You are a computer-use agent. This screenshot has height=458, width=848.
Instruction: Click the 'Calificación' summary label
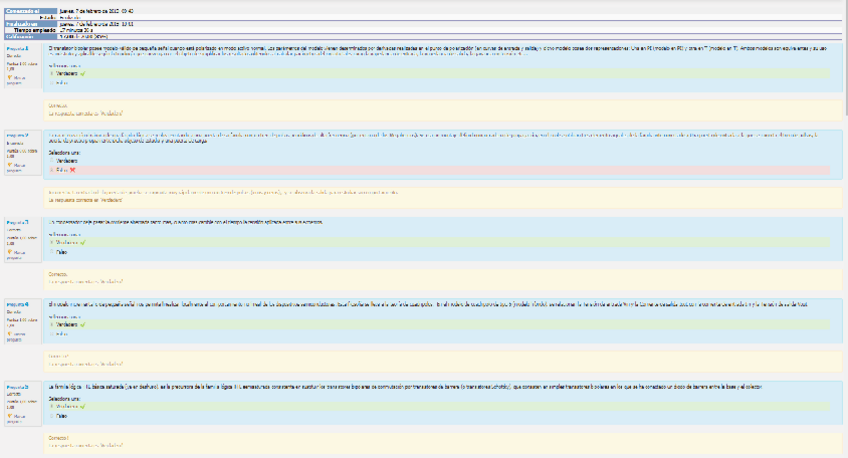[19, 37]
